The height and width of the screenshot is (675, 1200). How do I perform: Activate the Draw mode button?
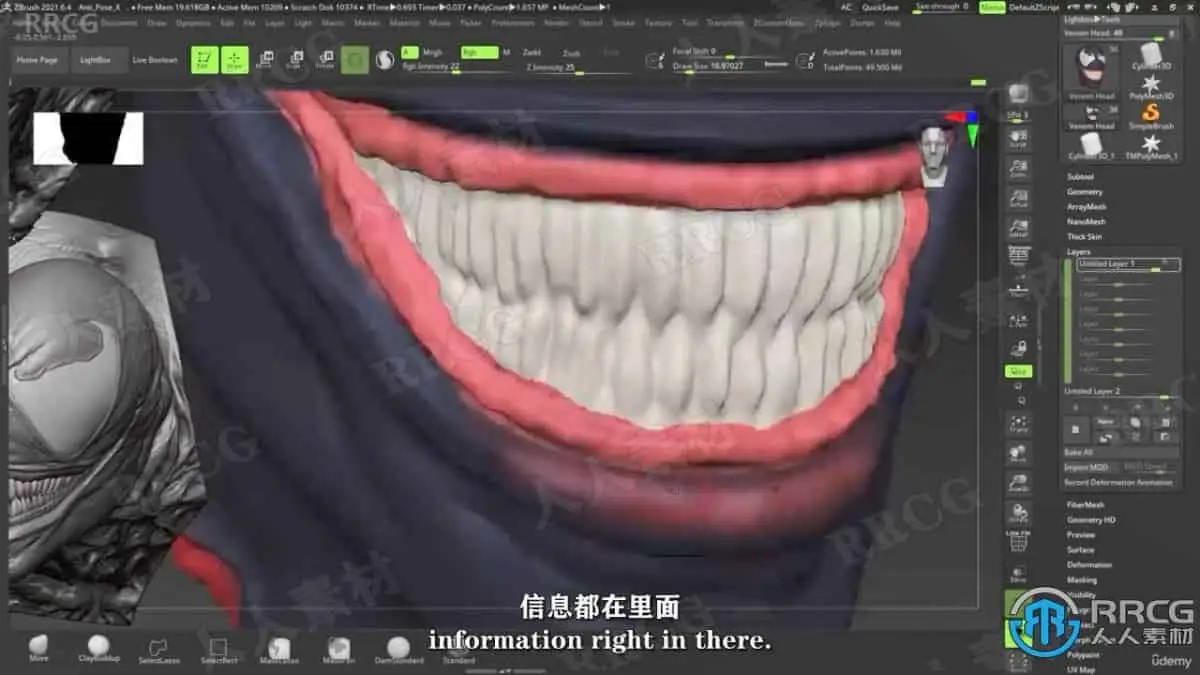(235, 60)
